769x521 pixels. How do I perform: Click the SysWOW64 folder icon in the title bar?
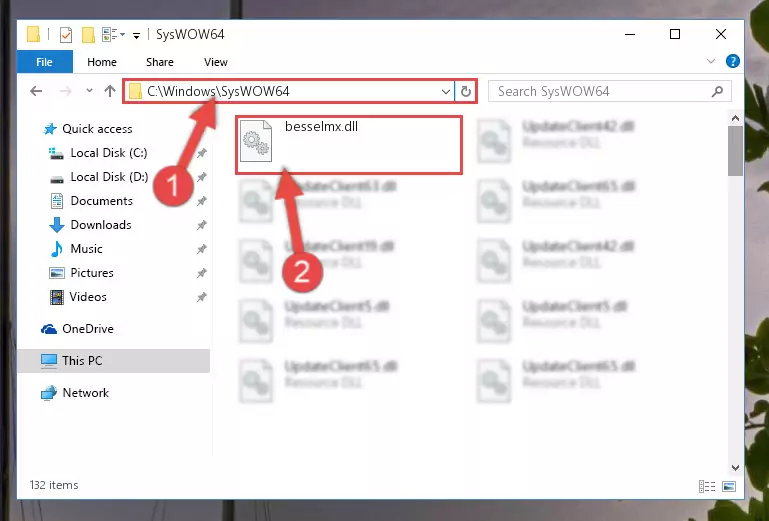click(33, 34)
